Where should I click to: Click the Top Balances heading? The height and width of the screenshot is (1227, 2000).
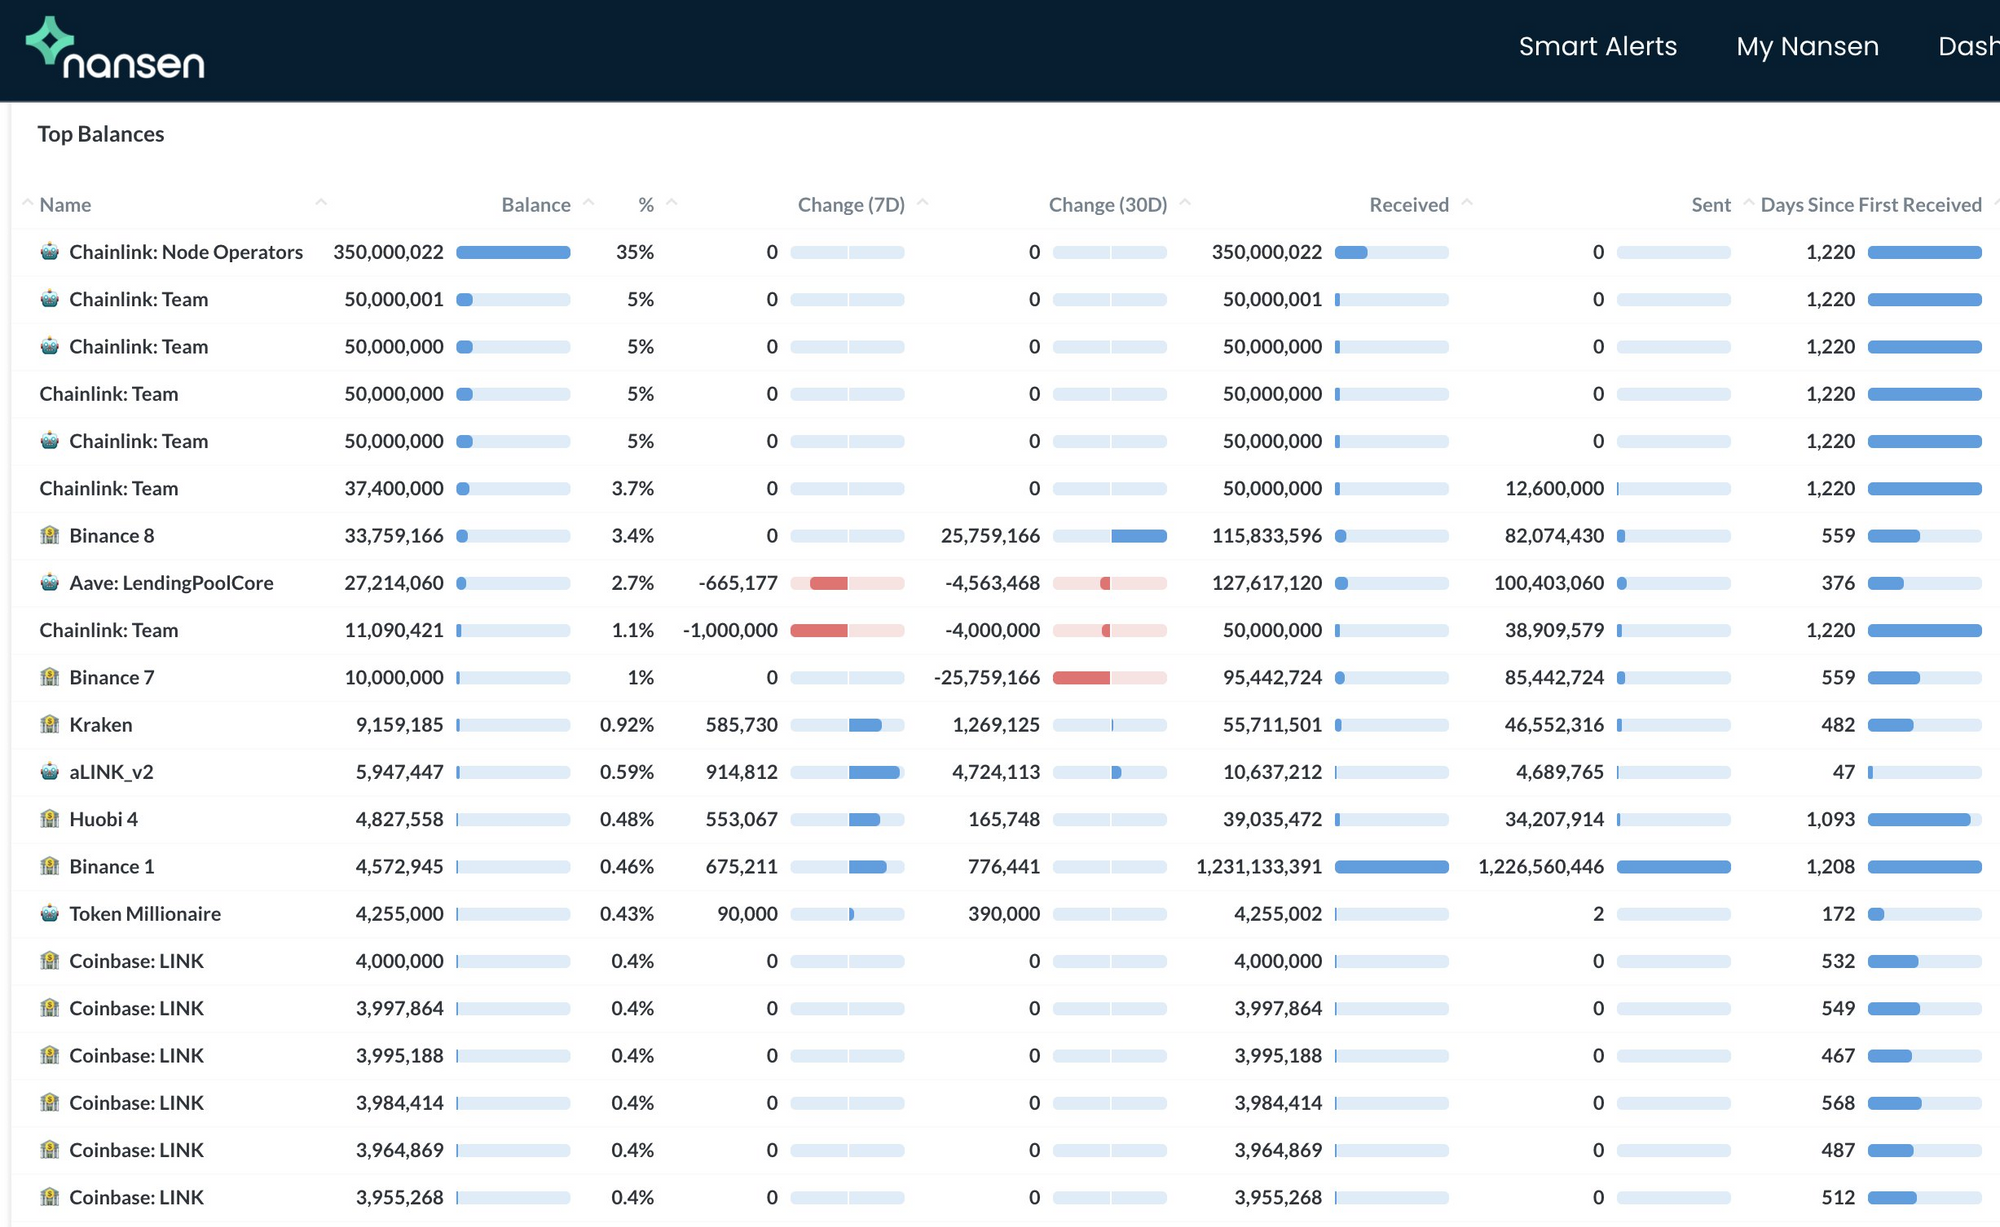(x=101, y=134)
